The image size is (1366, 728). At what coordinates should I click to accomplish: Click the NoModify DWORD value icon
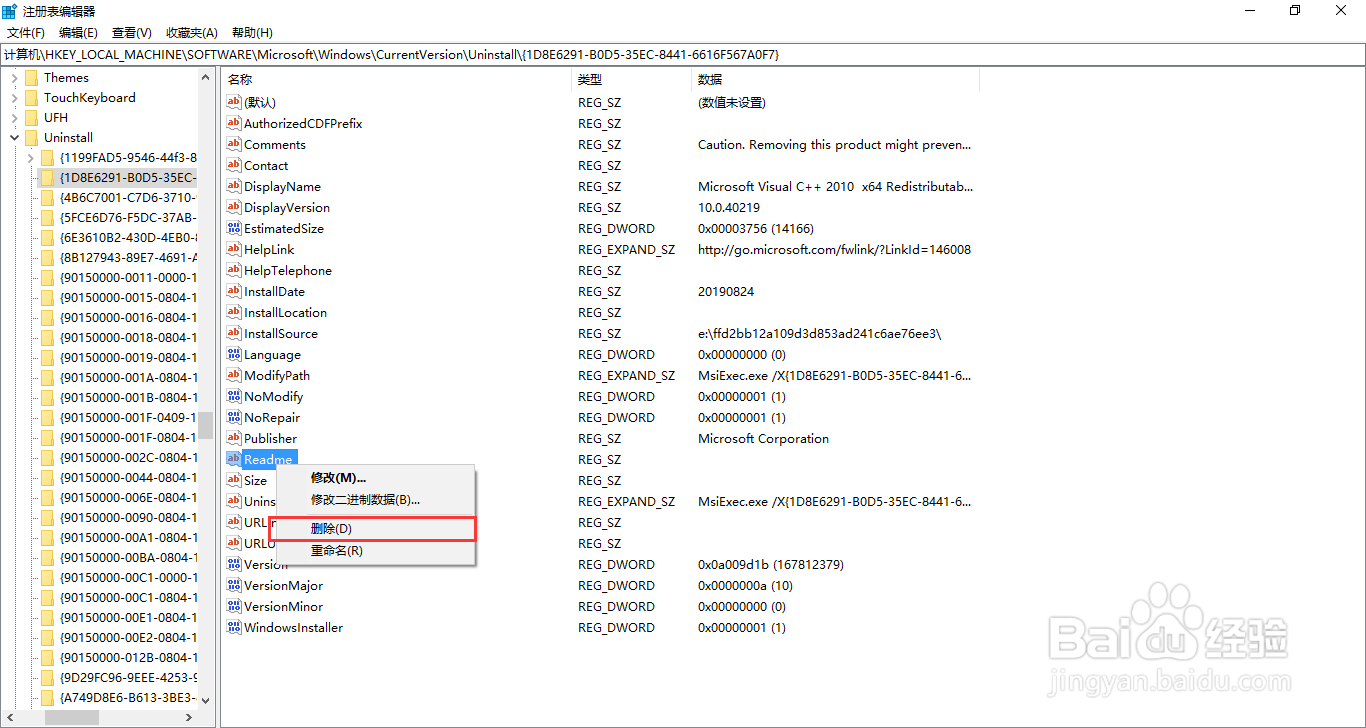click(234, 396)
